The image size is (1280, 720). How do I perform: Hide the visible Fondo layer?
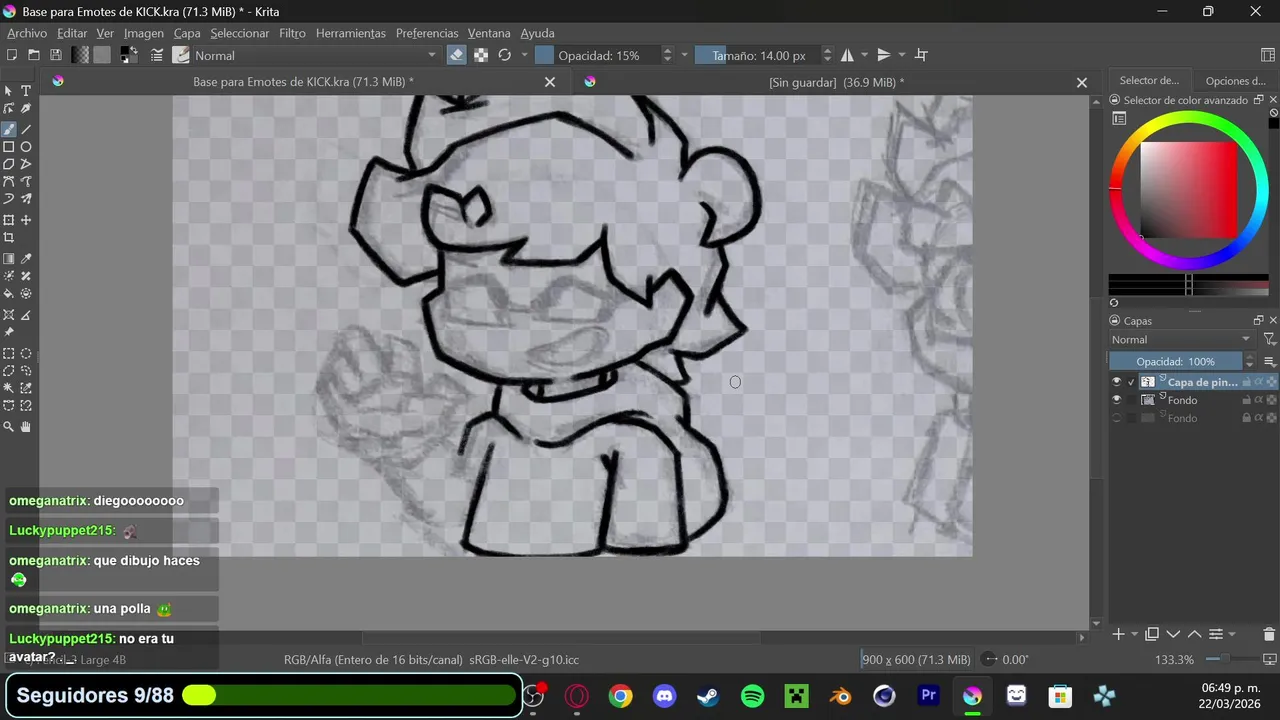pyautogui.click(x=1117, y=400)
